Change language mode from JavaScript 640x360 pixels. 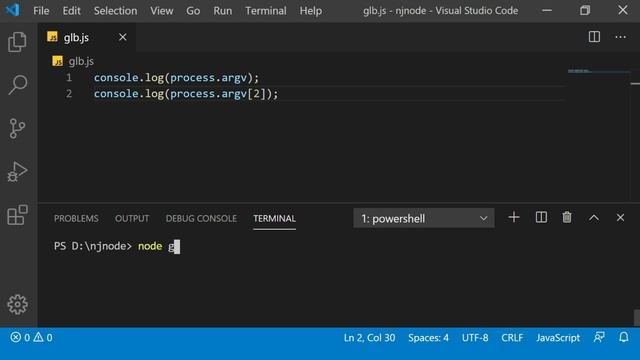[558, 338]
